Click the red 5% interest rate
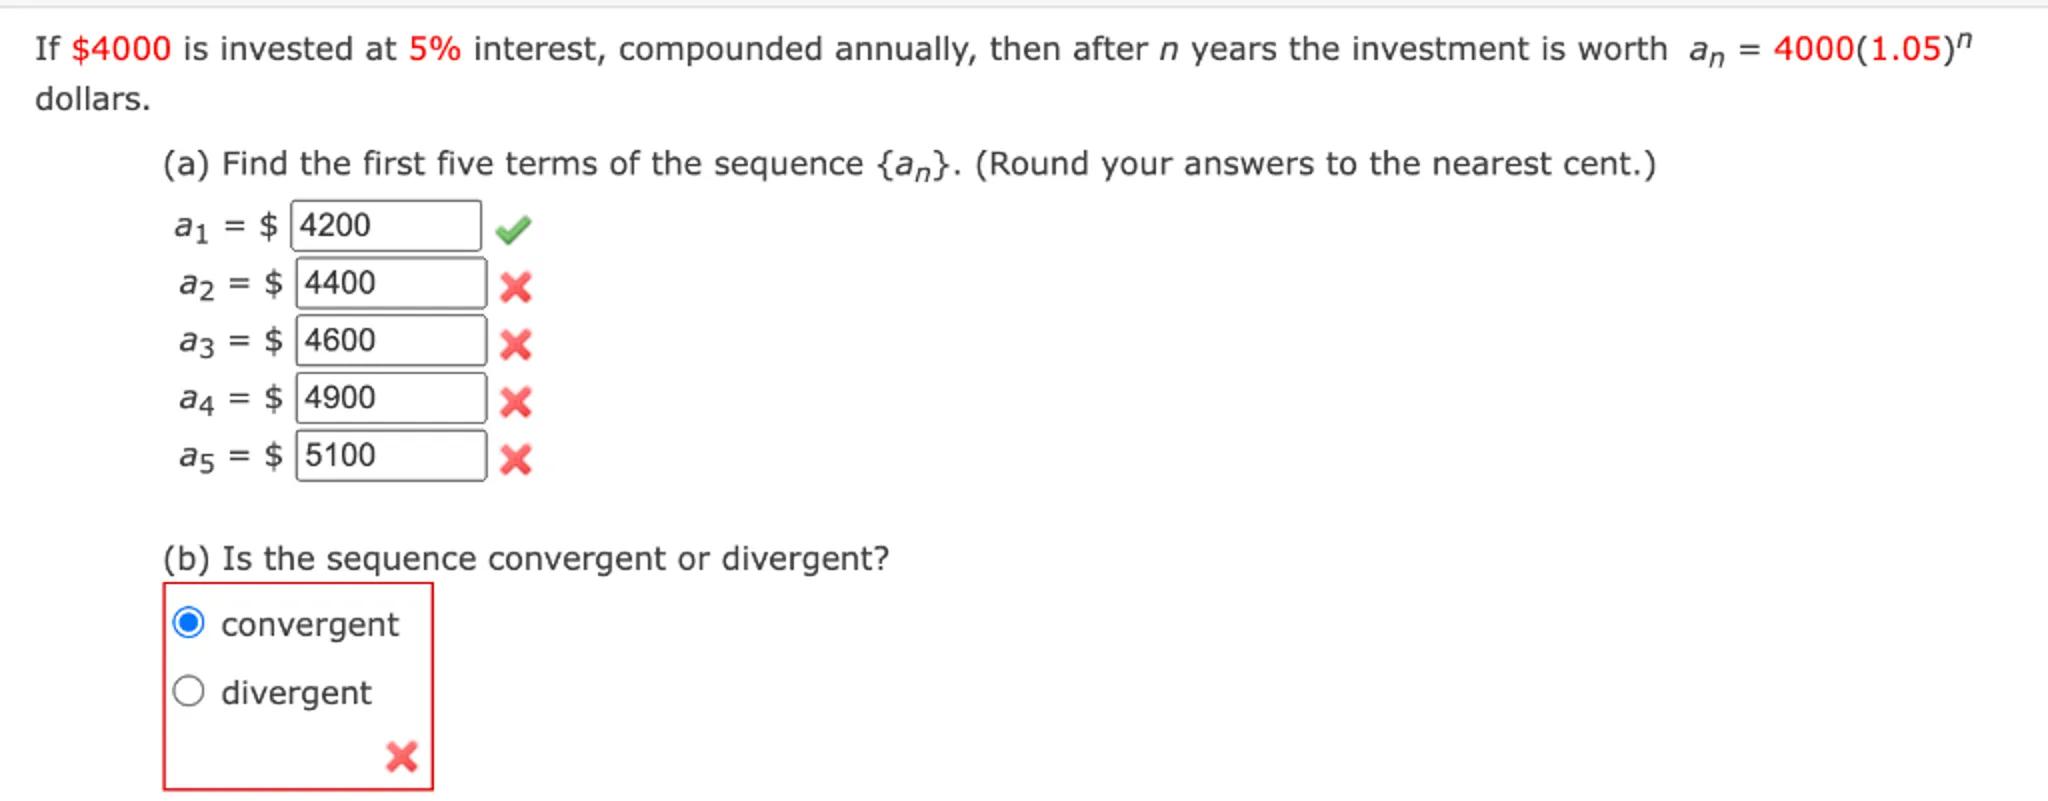 (x=435, y=49)
